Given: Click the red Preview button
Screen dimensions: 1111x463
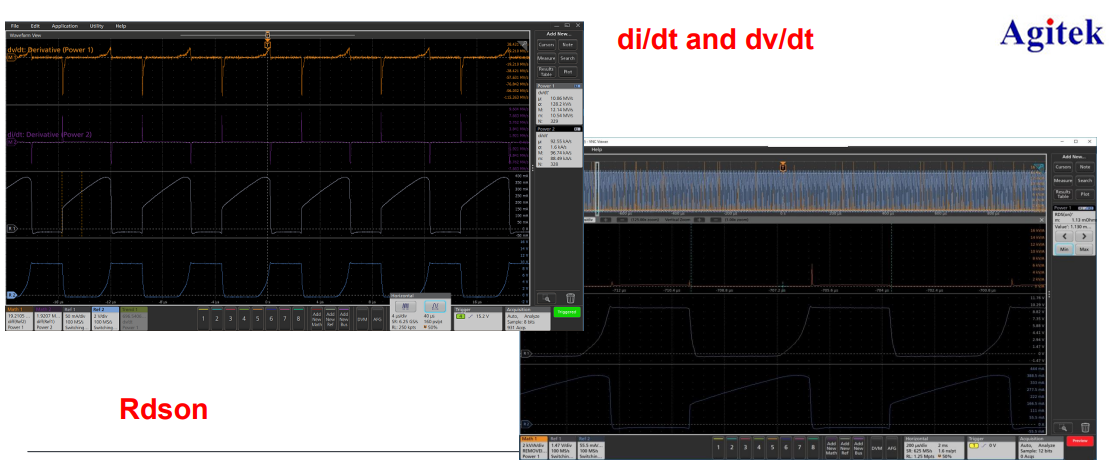Looking at the screenshot, I should coord(1080,441).
